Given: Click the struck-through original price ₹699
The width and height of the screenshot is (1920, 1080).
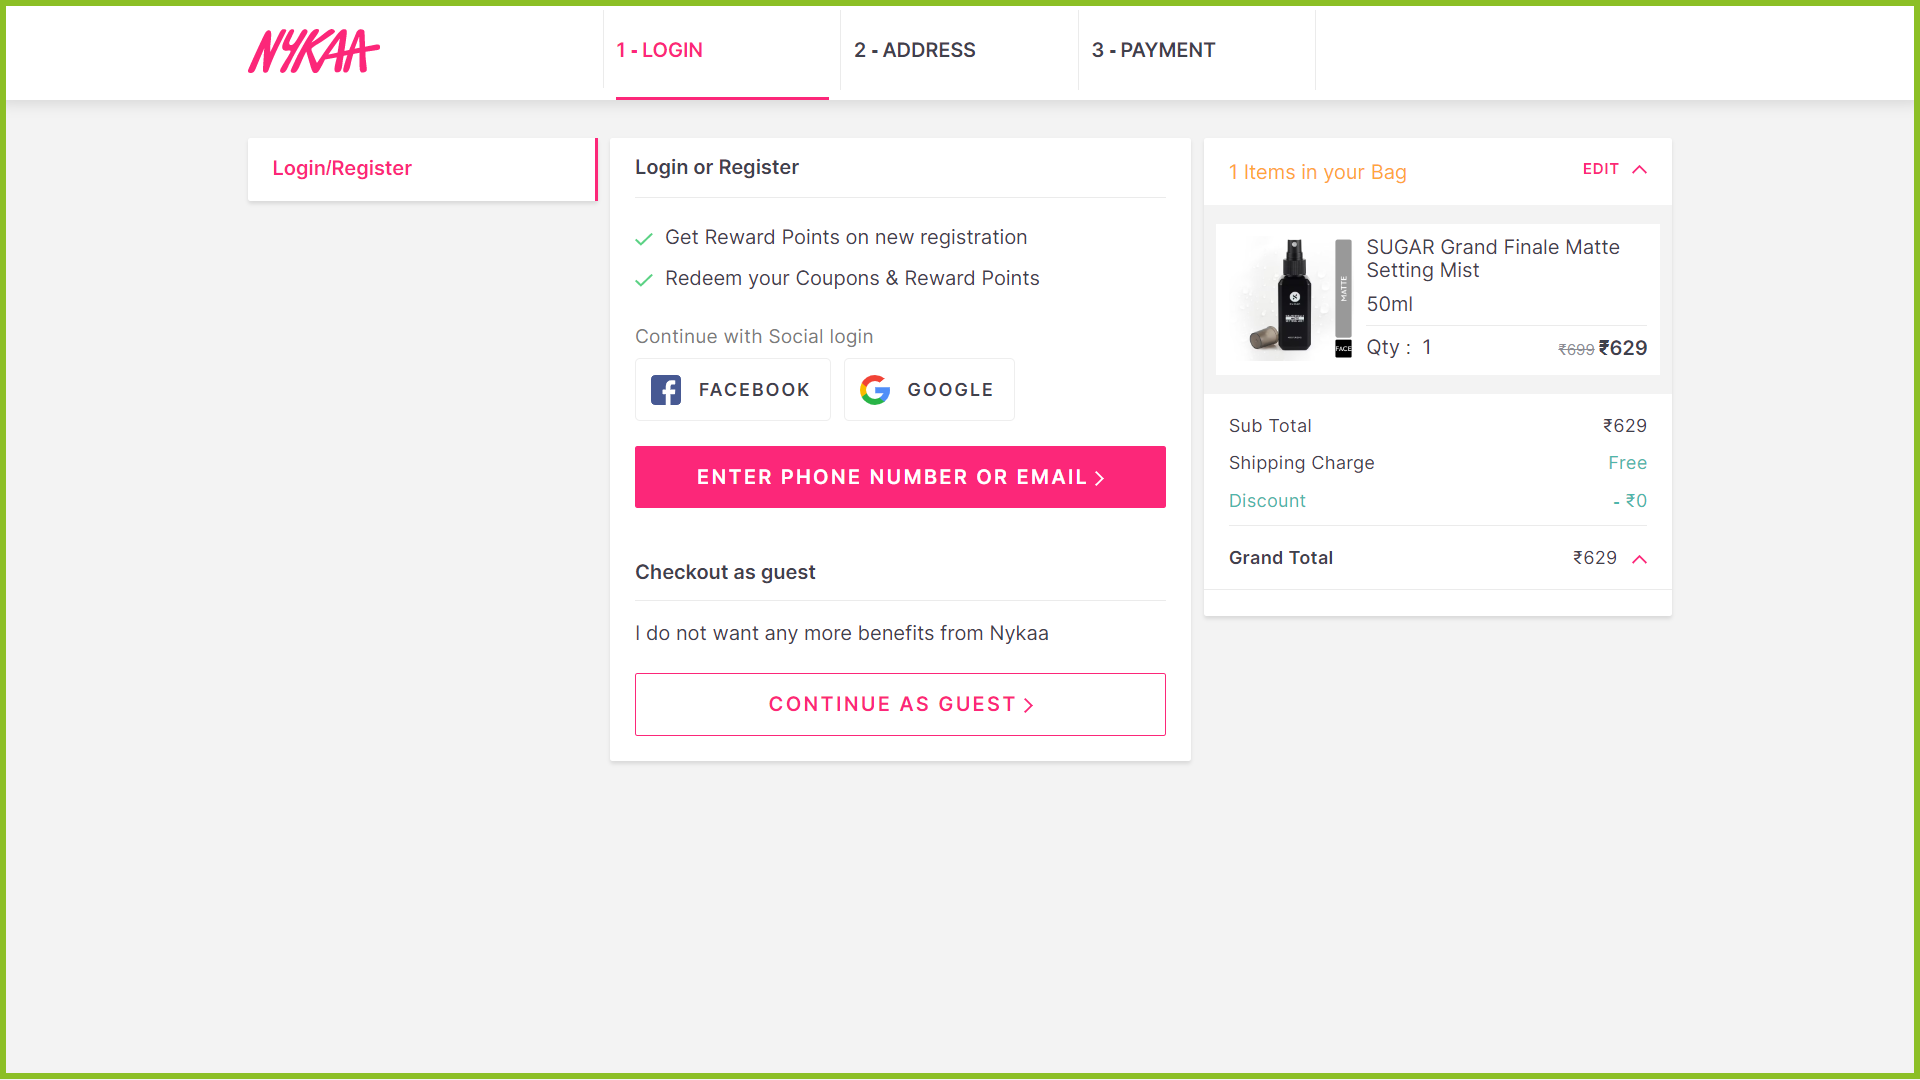Looking at the screenshot, I should tap(1575, 349).
